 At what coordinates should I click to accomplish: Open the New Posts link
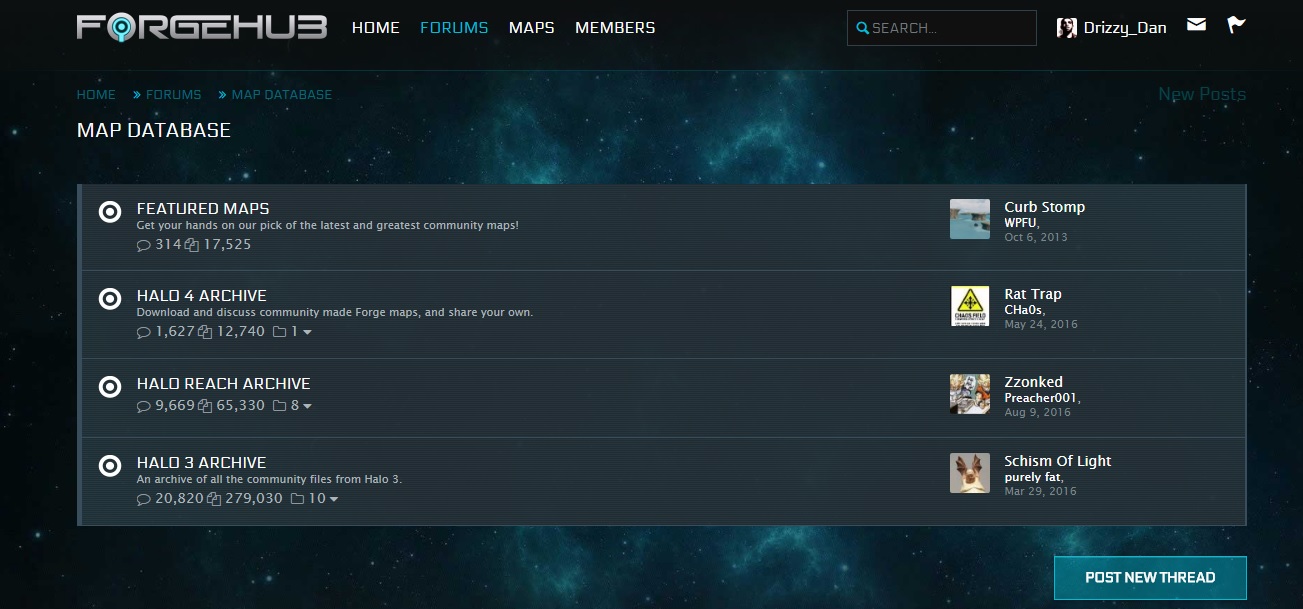1201,94
